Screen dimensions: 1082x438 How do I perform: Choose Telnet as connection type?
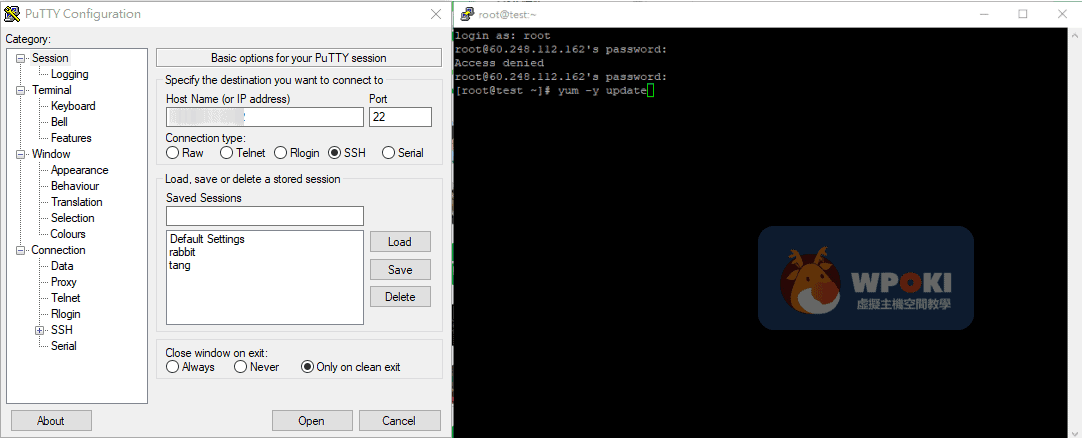tap(227, 153)
